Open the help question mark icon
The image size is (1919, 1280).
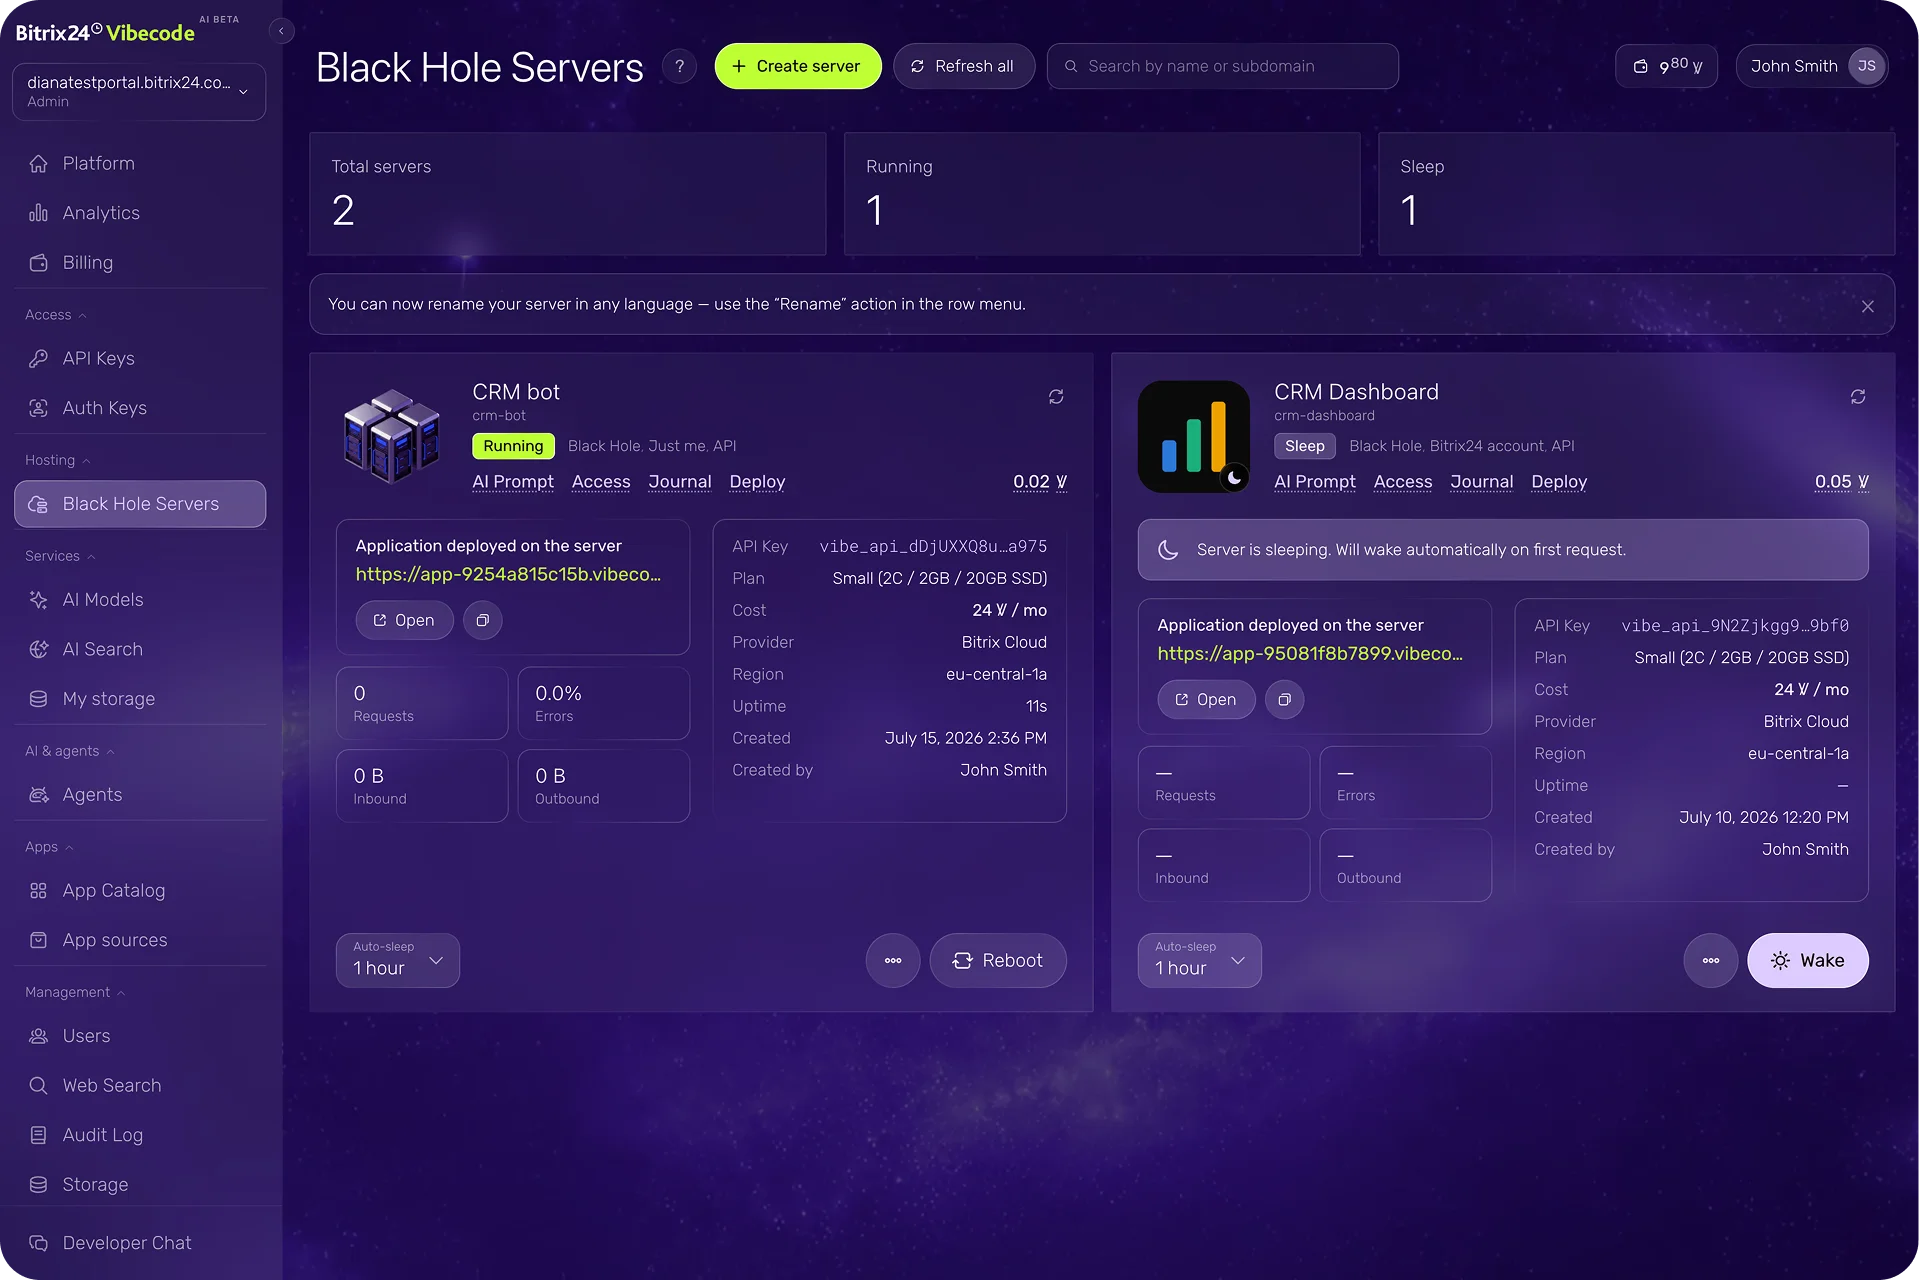coord(680,66)
